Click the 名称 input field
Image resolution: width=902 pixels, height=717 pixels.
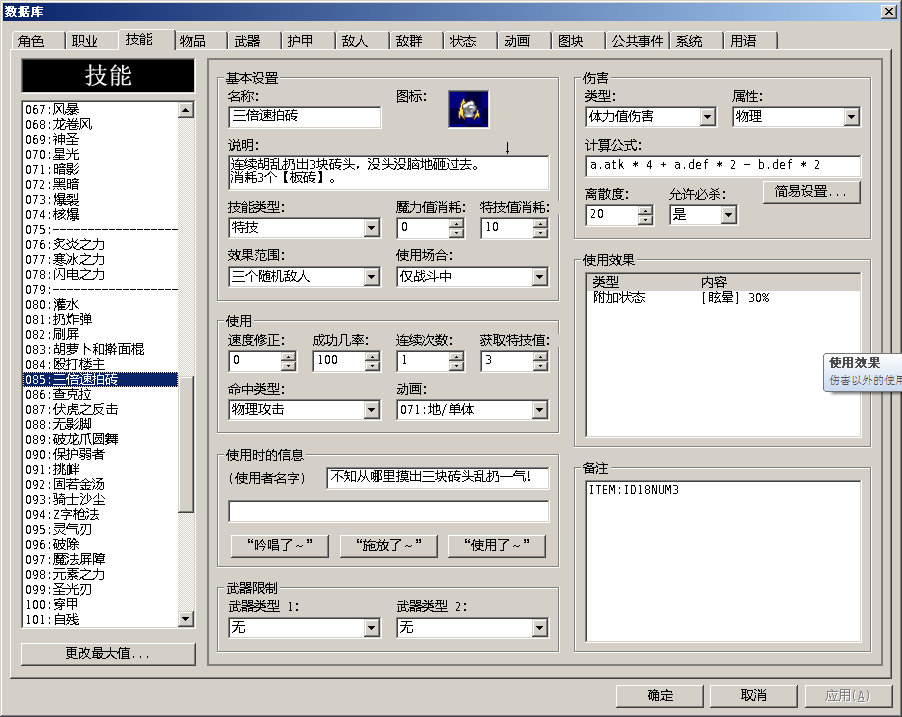(304, 117)
